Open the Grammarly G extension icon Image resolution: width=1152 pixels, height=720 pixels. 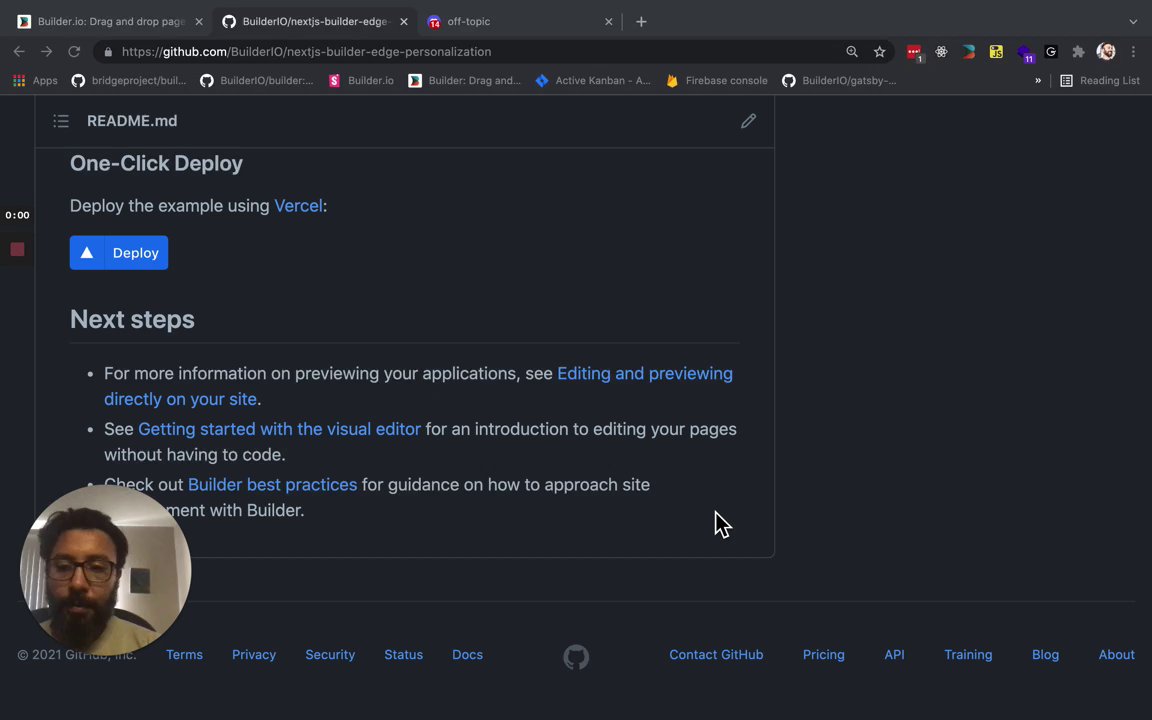coord(1051,51)
